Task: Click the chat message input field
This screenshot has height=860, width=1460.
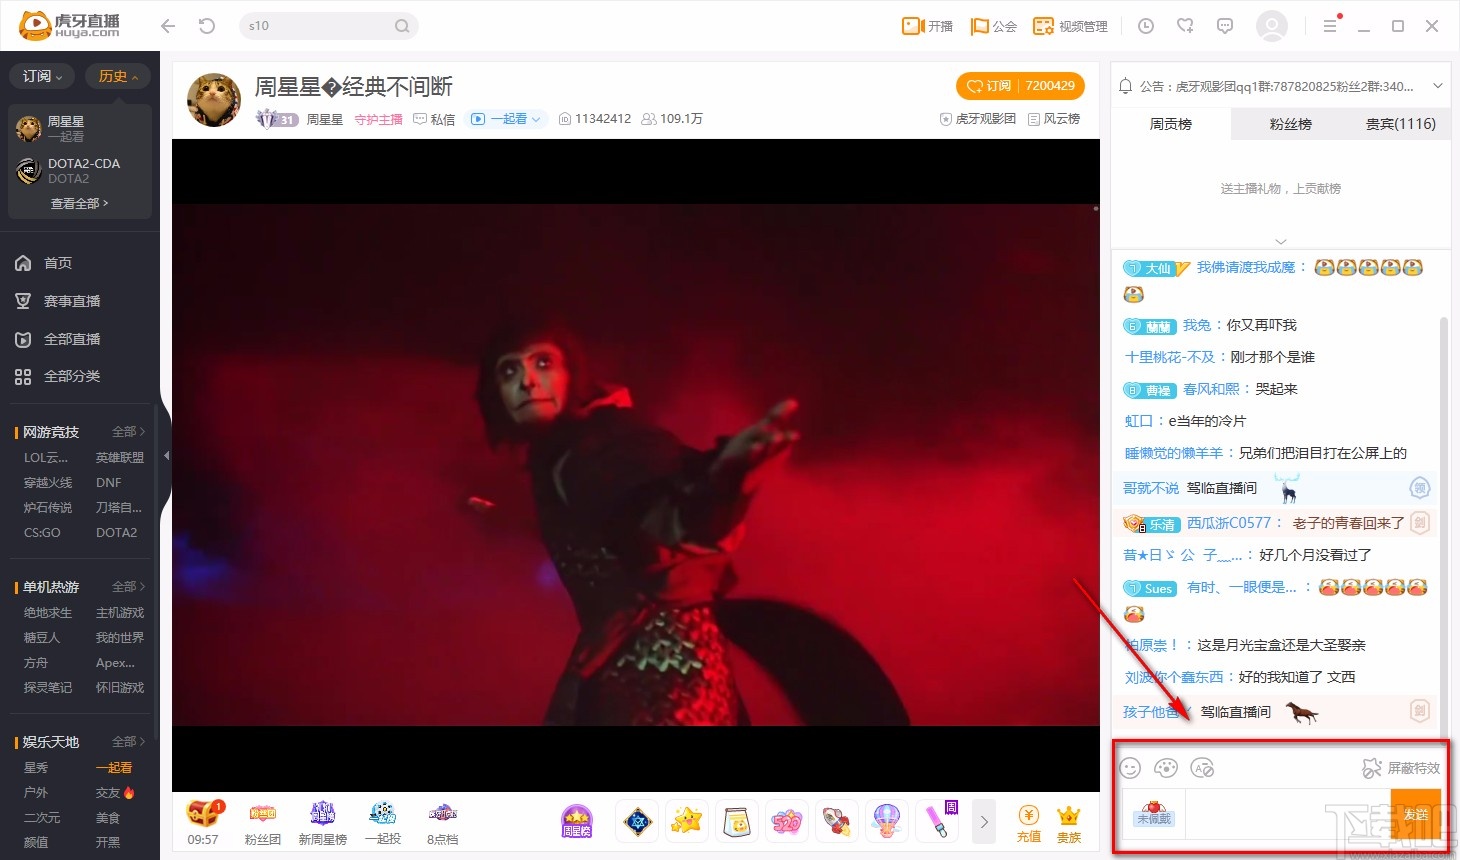Action: [x=1288, y=814]
